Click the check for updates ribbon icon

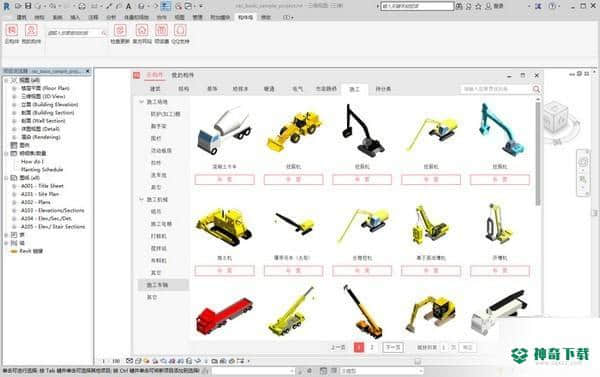[x=120, y=31]
